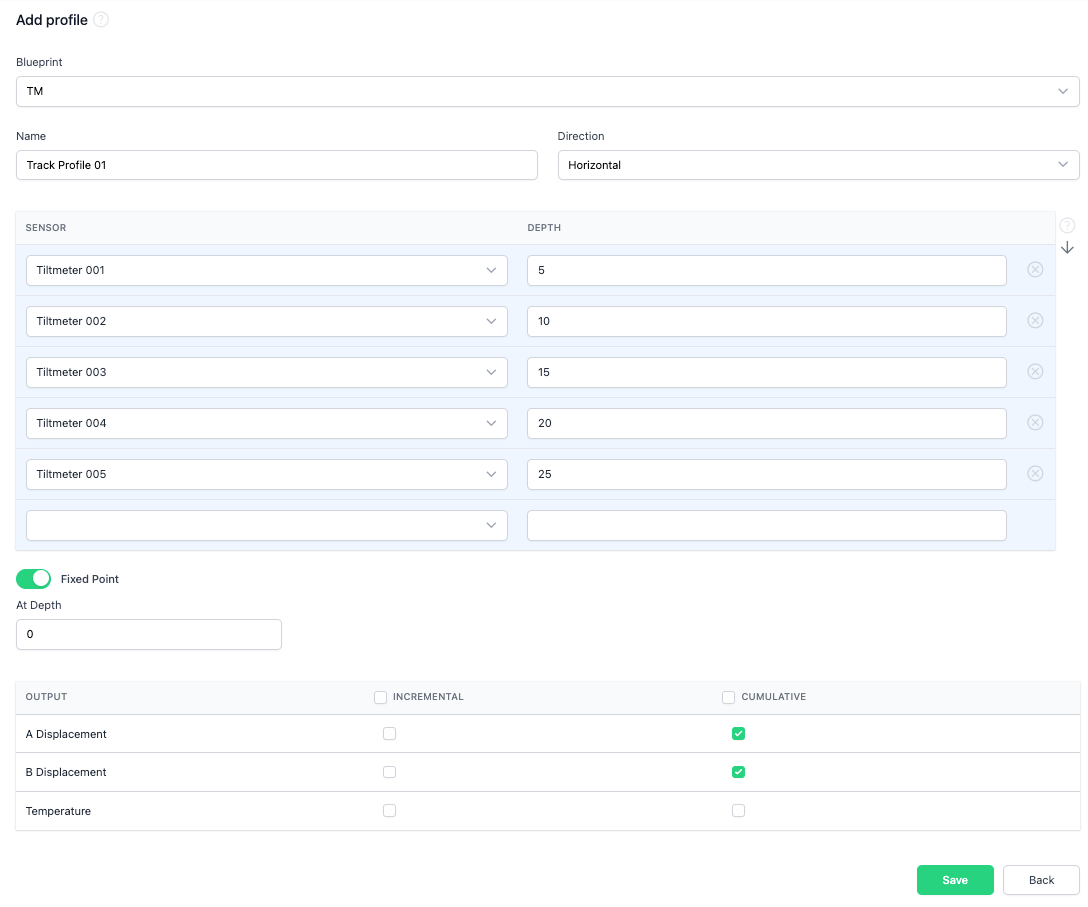Expand the Direction dropdown
The width and height of the screenshot is (1088, 907).
coord(817,165)
